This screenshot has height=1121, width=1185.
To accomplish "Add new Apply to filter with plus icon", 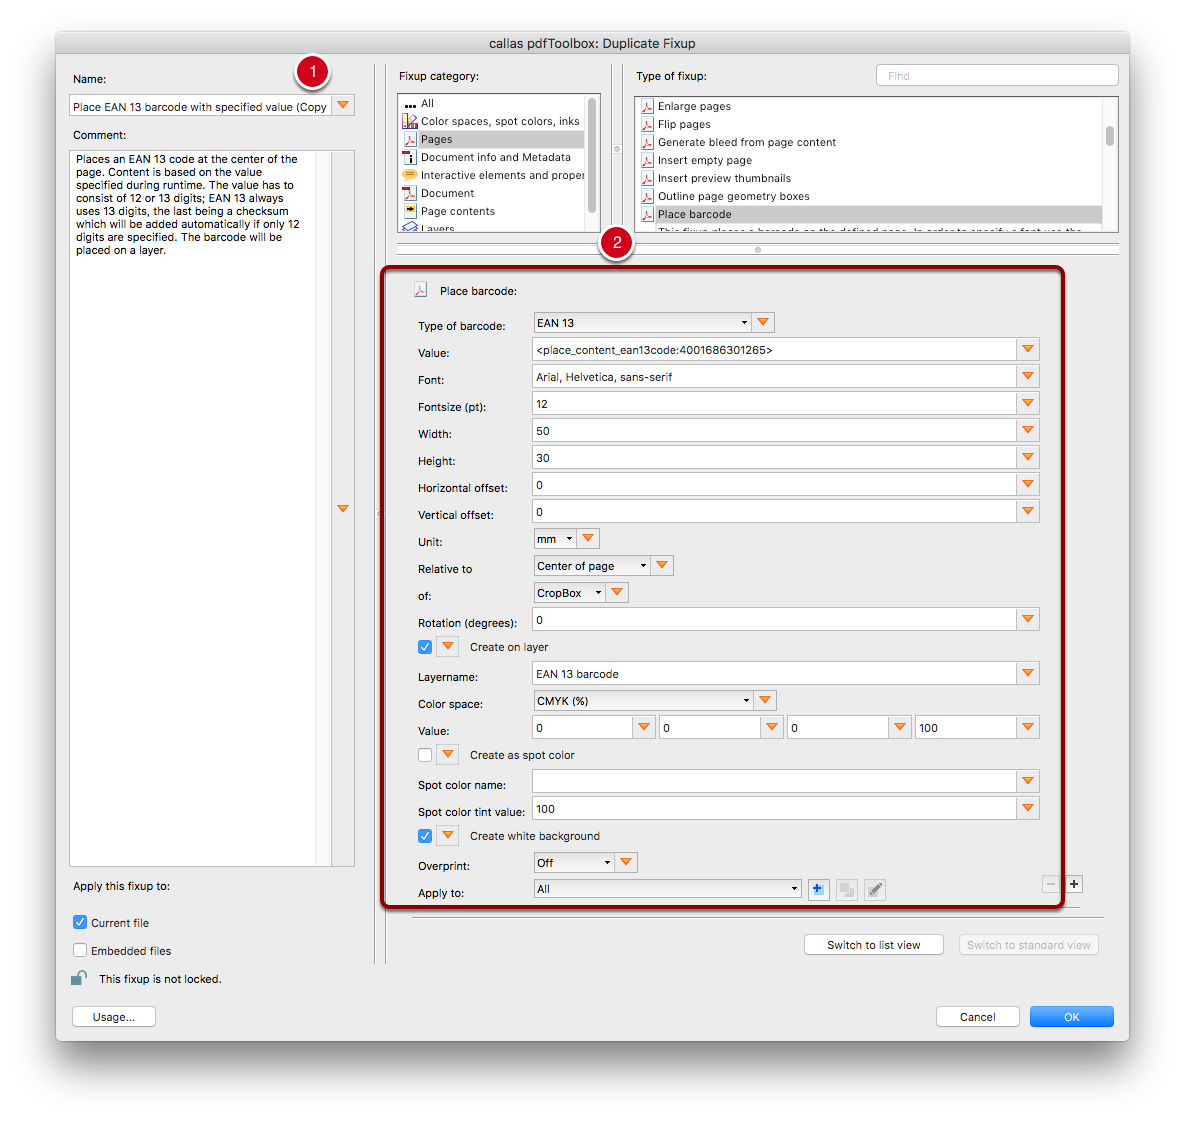I will pos(818,890).
